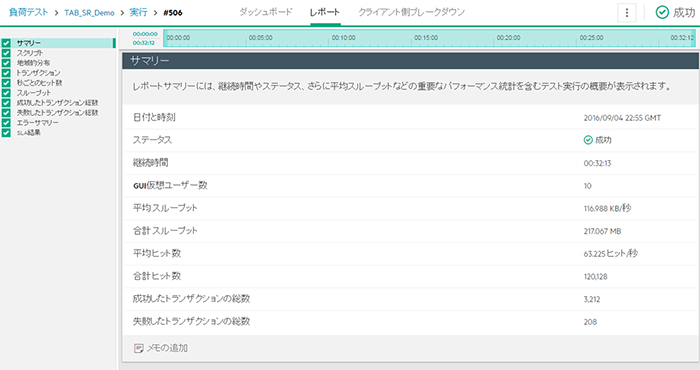
Task: Select トランザクション in the section list
Action: pos(38,73)
